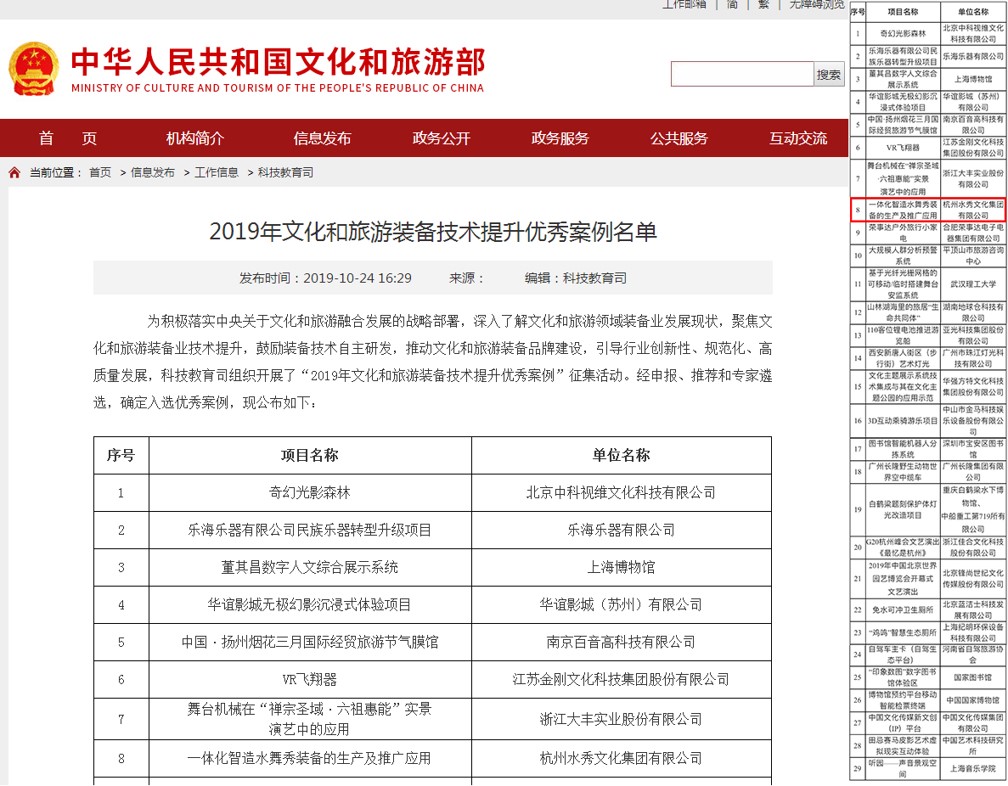The image size is (1008, 786).
Task: Select the 互动交流 navigation item
Action: [798, 138]
